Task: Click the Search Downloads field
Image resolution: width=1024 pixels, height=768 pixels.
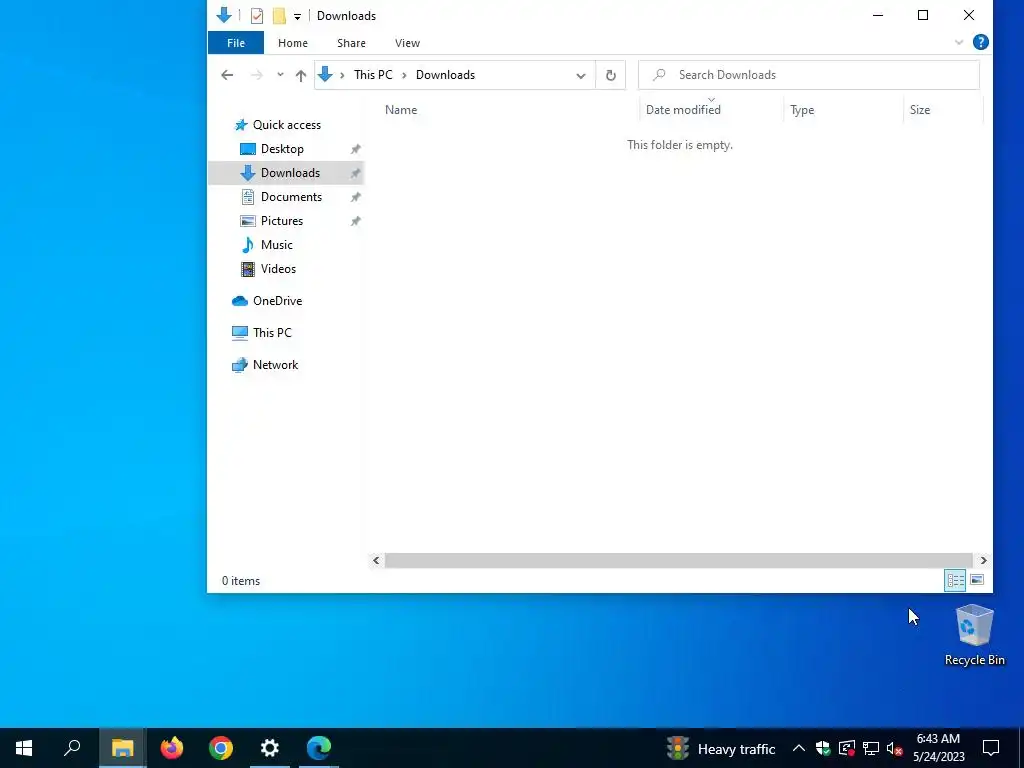Action: pos(808,75)
